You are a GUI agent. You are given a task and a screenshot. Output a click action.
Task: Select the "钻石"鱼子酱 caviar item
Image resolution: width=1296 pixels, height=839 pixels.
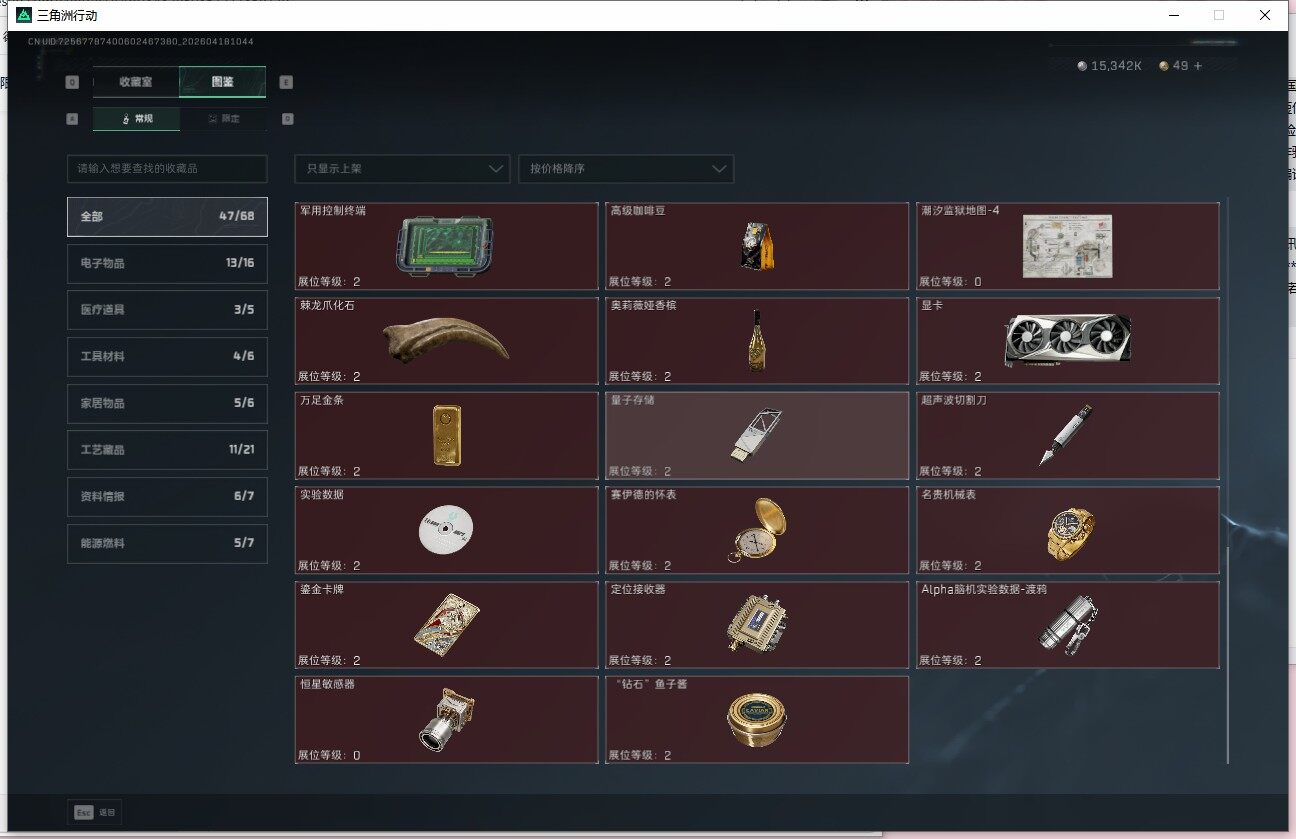[757, 720]
